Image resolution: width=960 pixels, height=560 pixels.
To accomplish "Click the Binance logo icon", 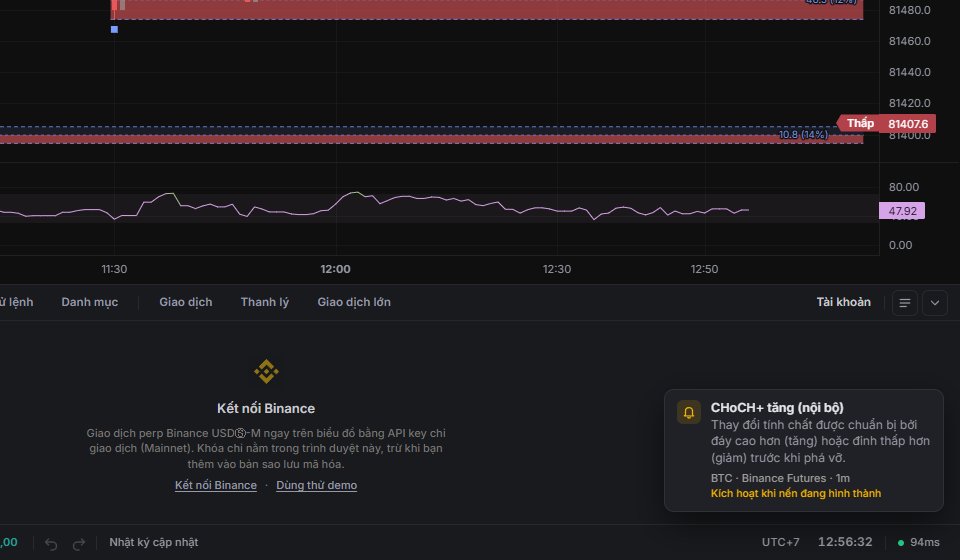I will point(266,371).
